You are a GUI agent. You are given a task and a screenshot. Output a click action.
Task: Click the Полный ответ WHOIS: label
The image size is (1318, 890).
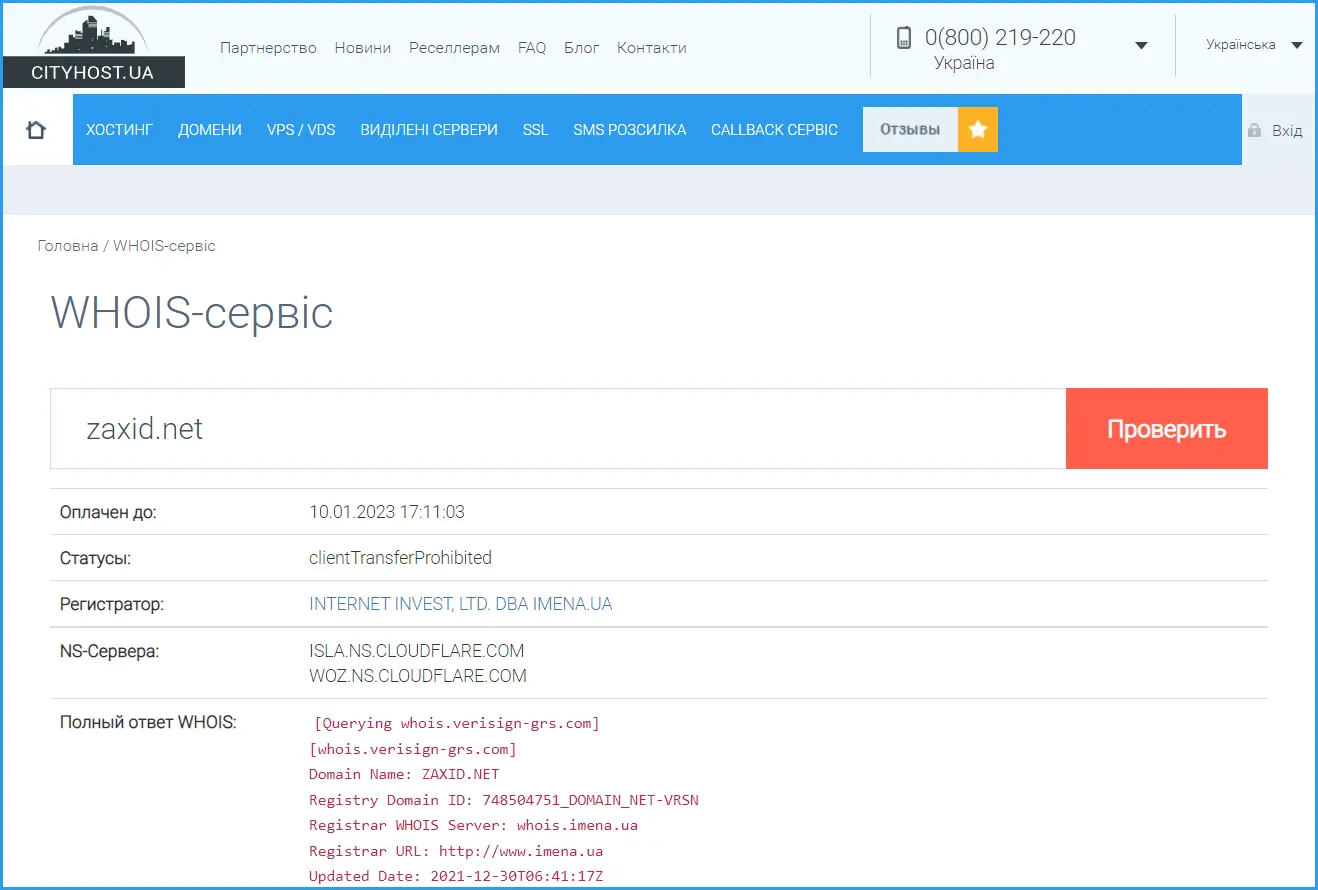click(x=148, y=722)
